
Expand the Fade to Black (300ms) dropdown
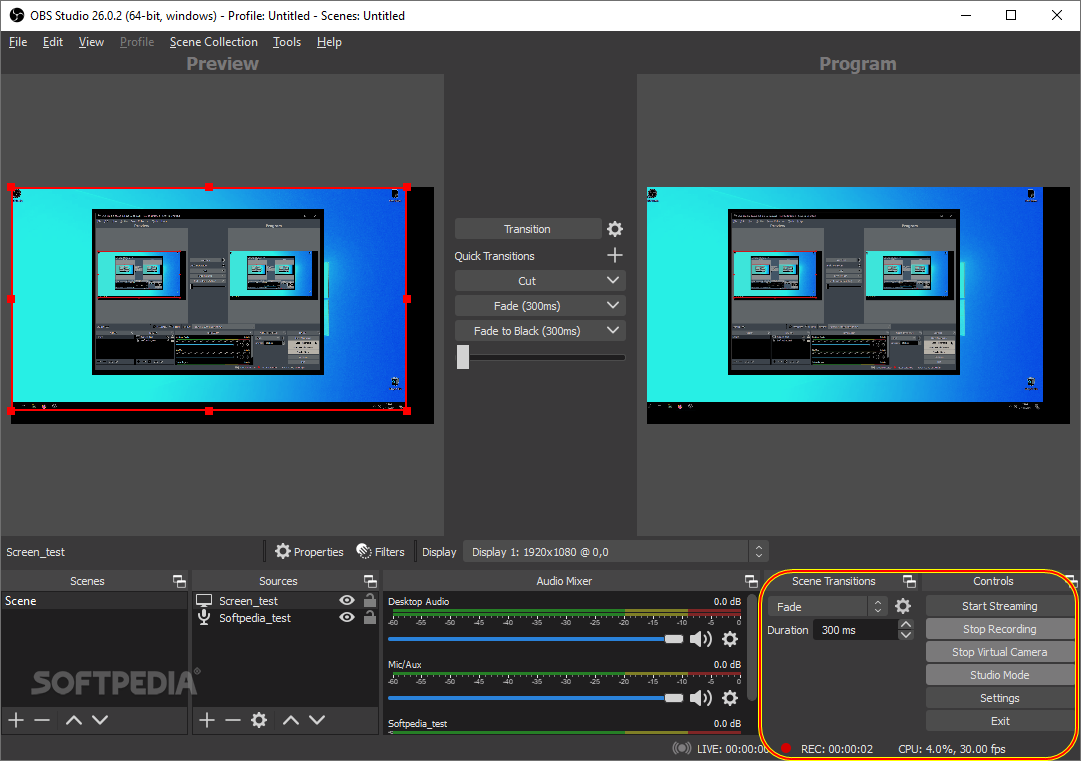[615, 330]
